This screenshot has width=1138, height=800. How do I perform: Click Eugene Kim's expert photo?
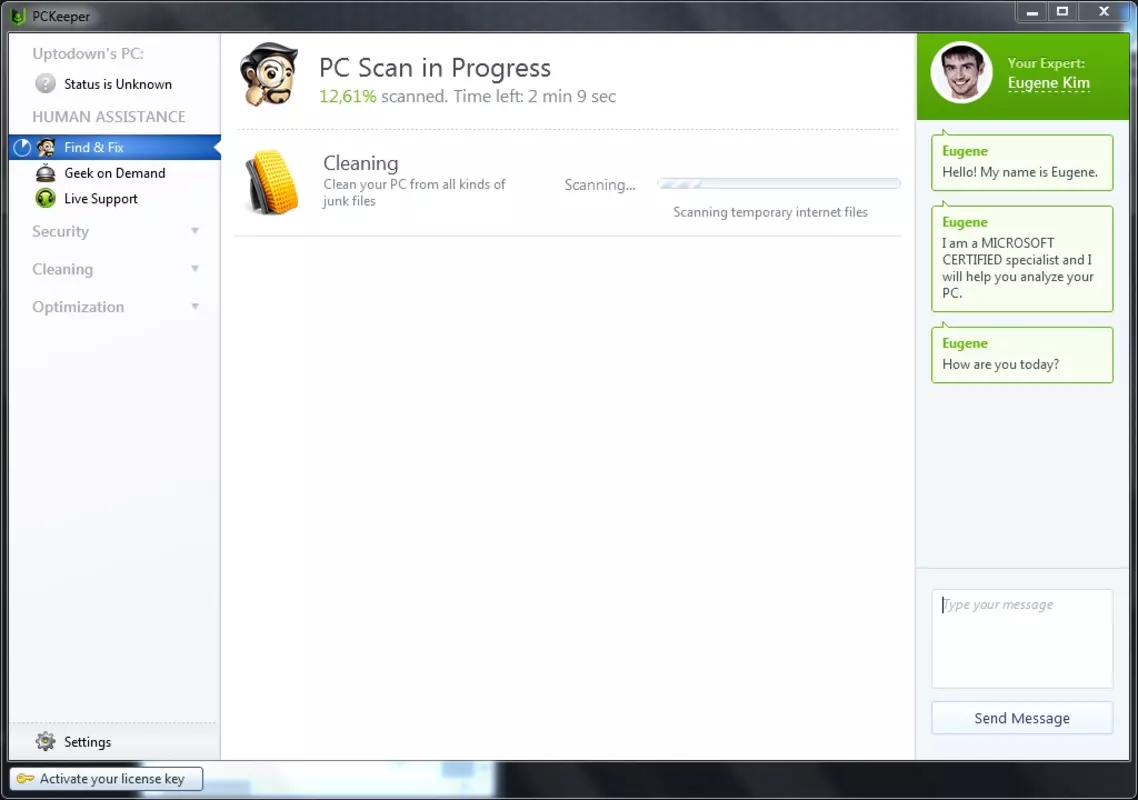pyautogui.click(x=962, y=72)
